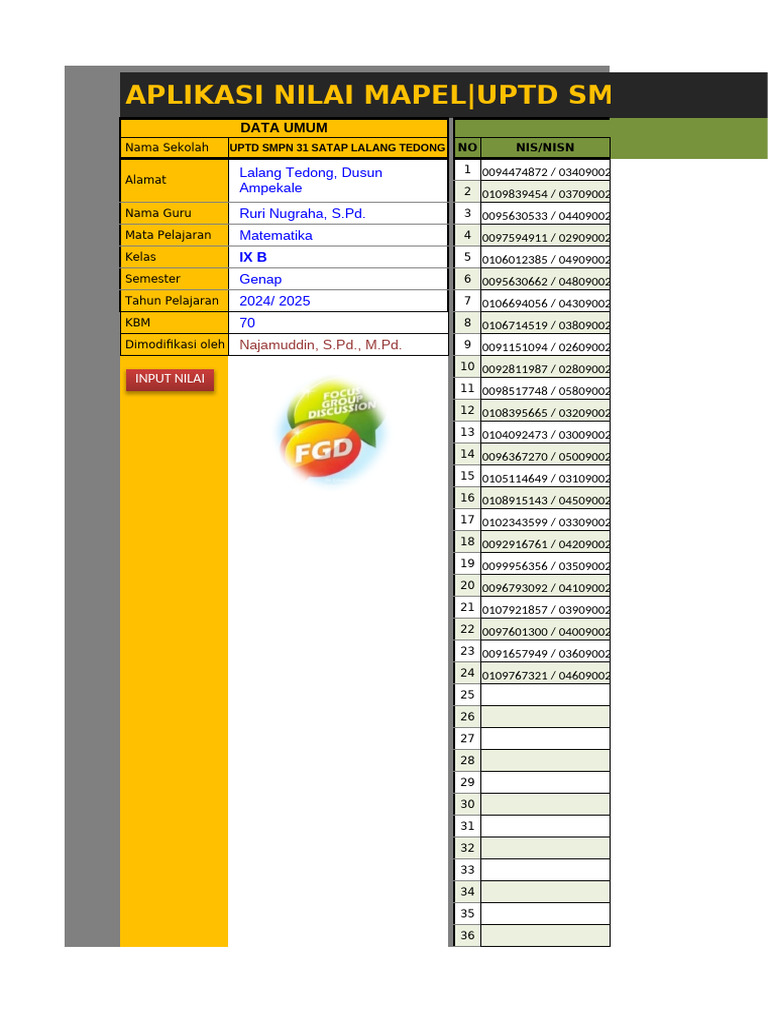Click the Kelas value IX B
The height and width of the screenshot is (1024, 768).
pyautogui.click(x=338, y=257)
